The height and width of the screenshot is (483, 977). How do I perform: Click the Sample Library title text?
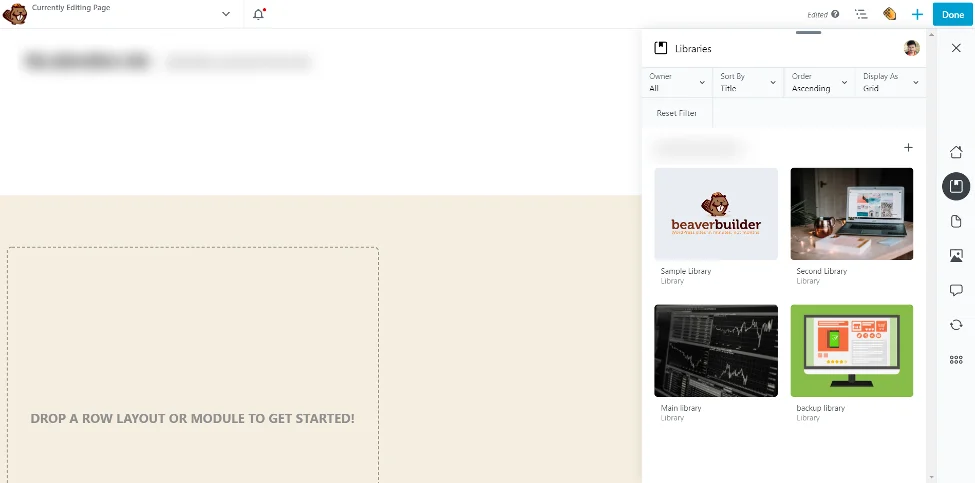tap(685, 271)
